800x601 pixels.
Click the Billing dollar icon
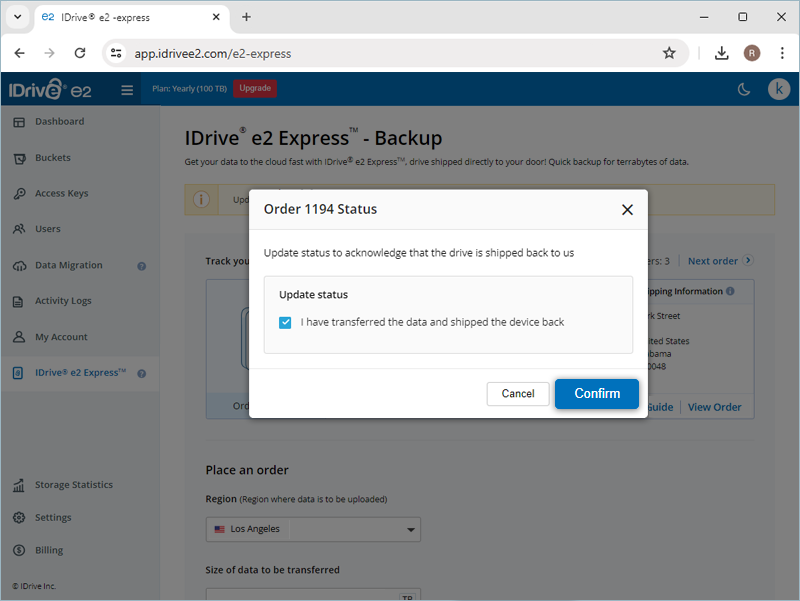point(19,550)
